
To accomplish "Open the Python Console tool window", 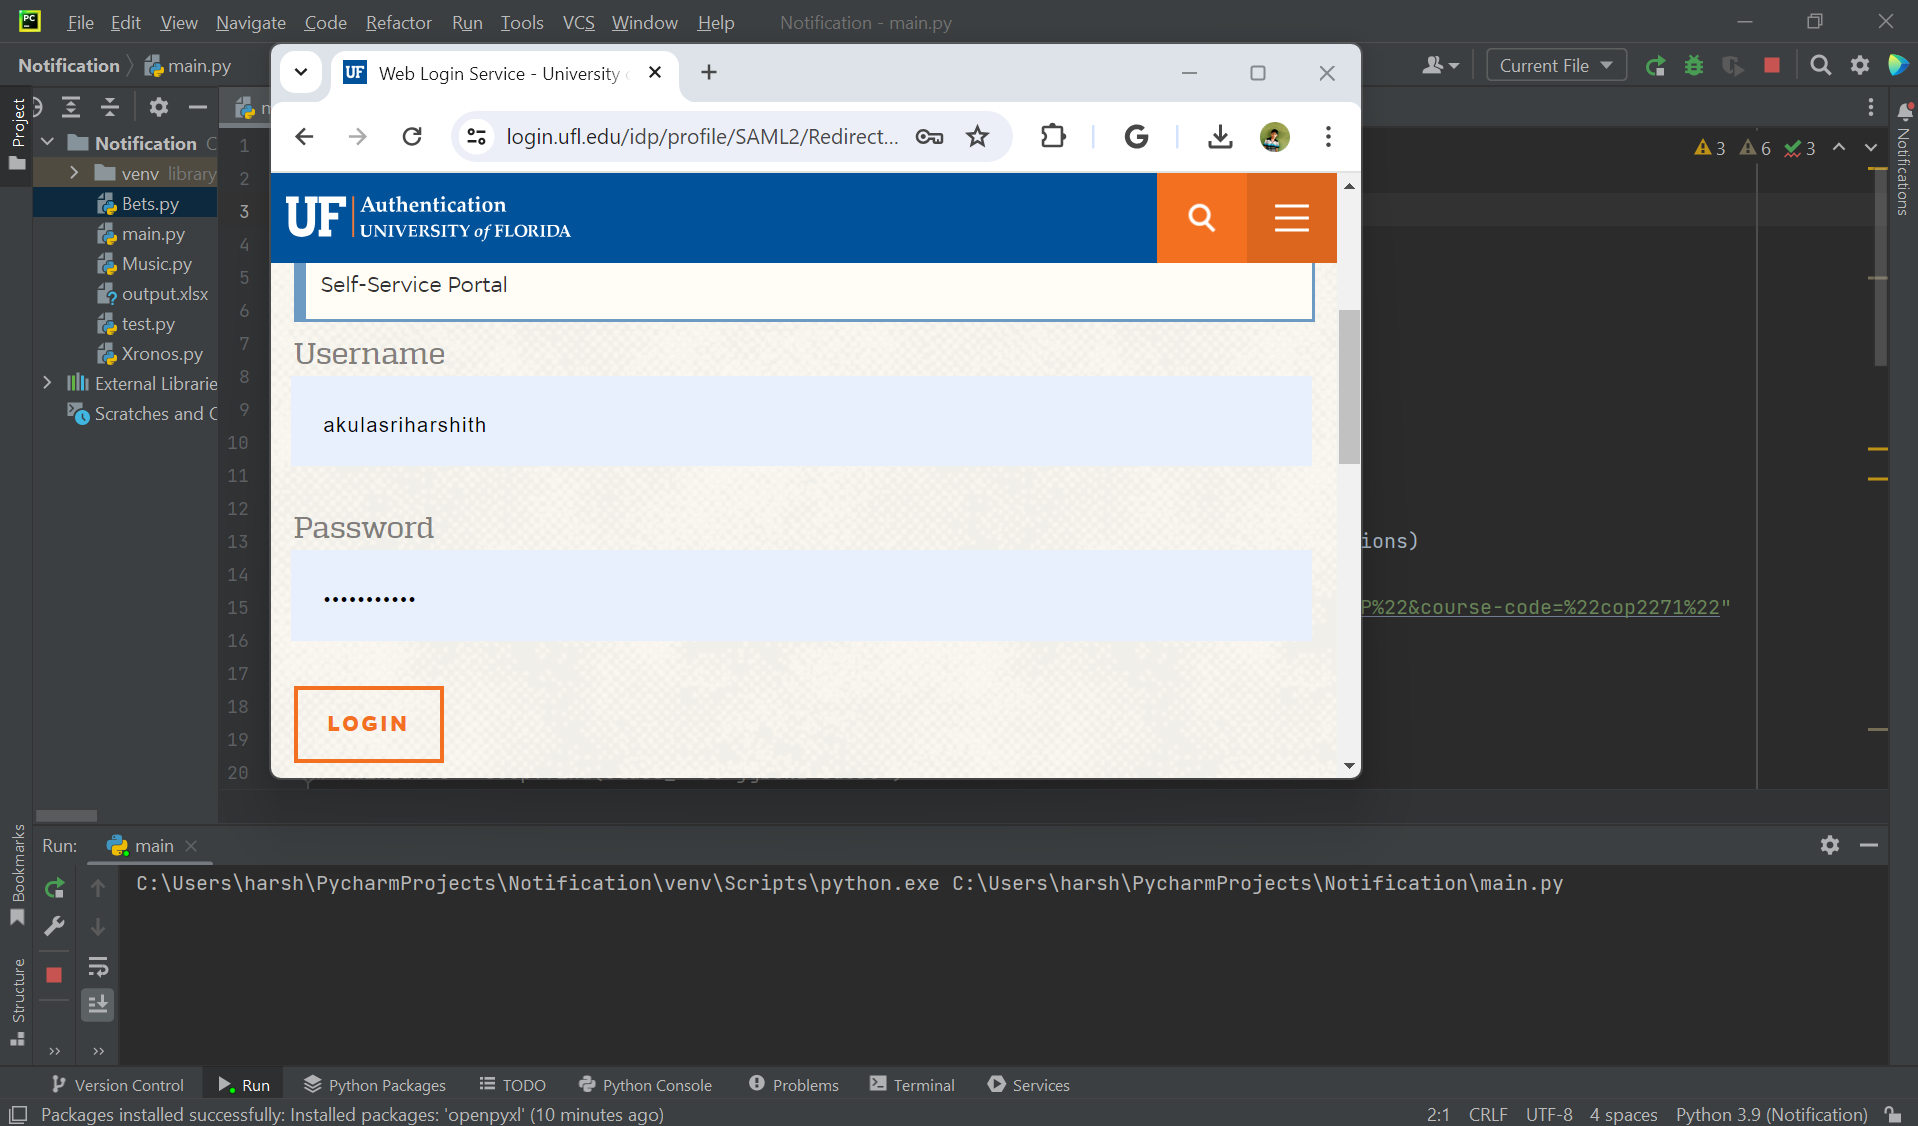I will point(645,1085).
